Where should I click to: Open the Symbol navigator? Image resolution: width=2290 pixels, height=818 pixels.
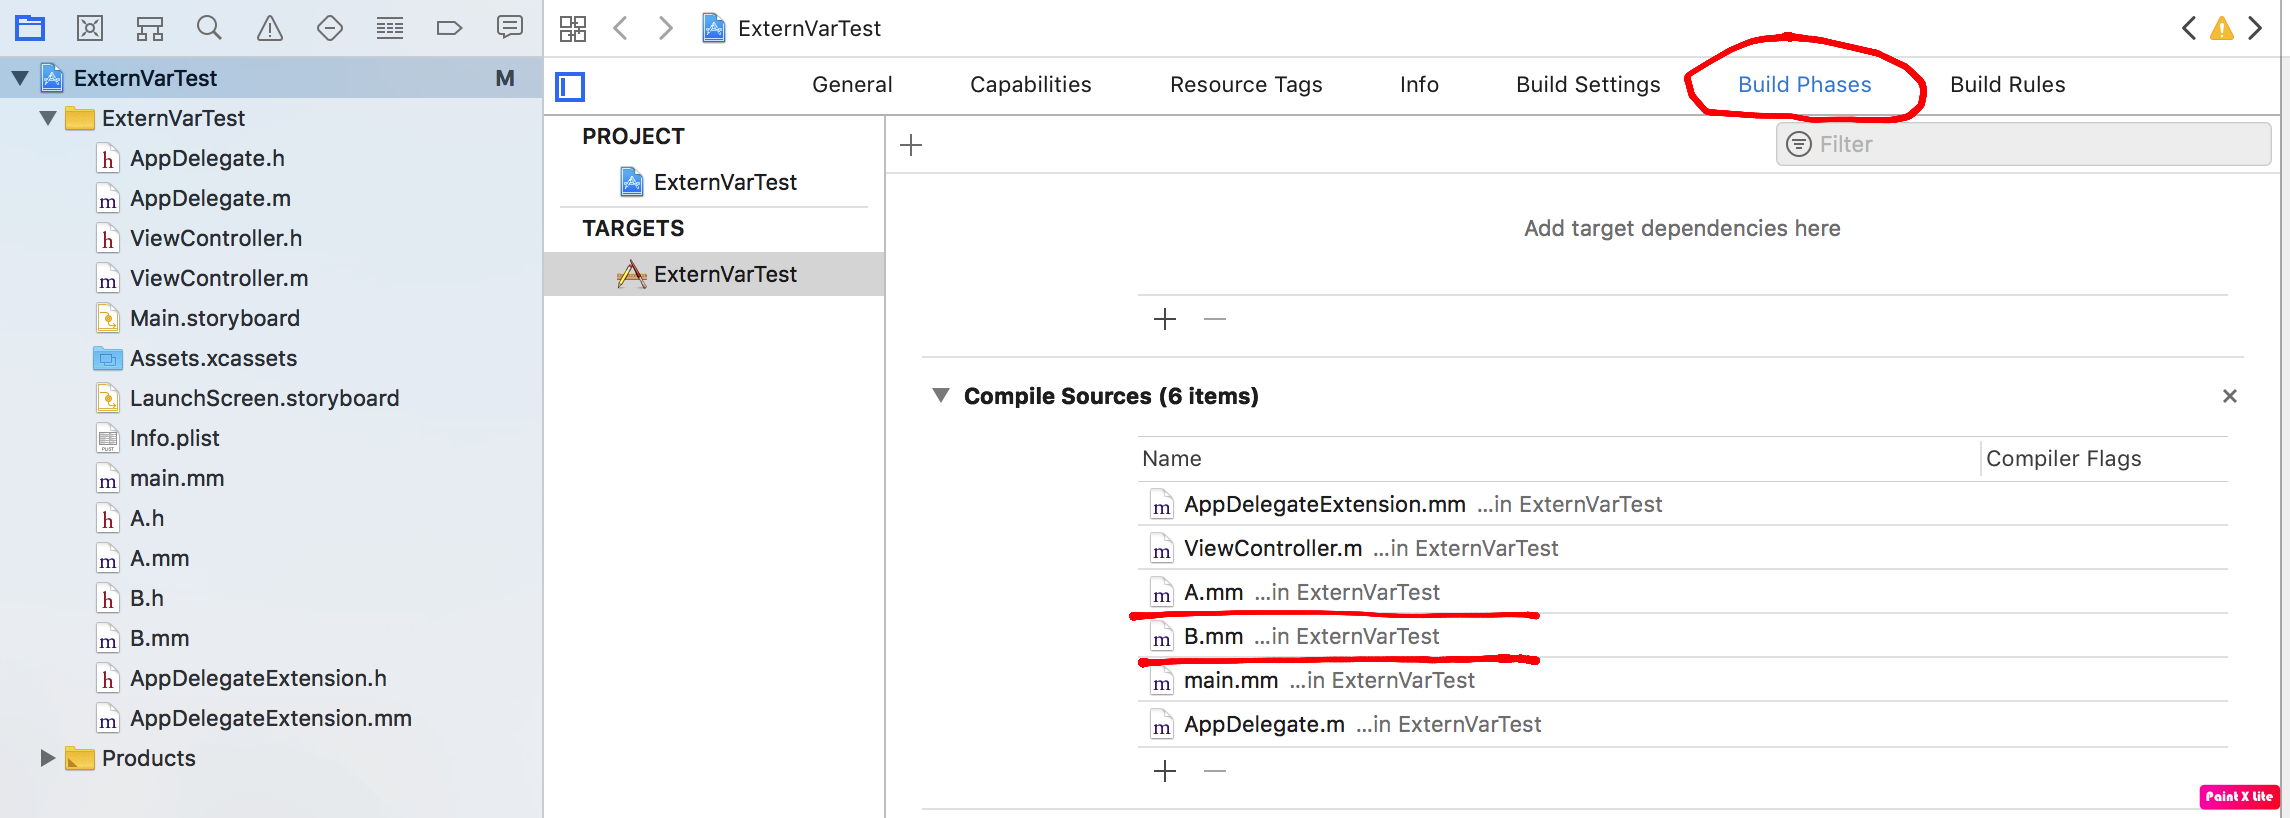[150, 28]
